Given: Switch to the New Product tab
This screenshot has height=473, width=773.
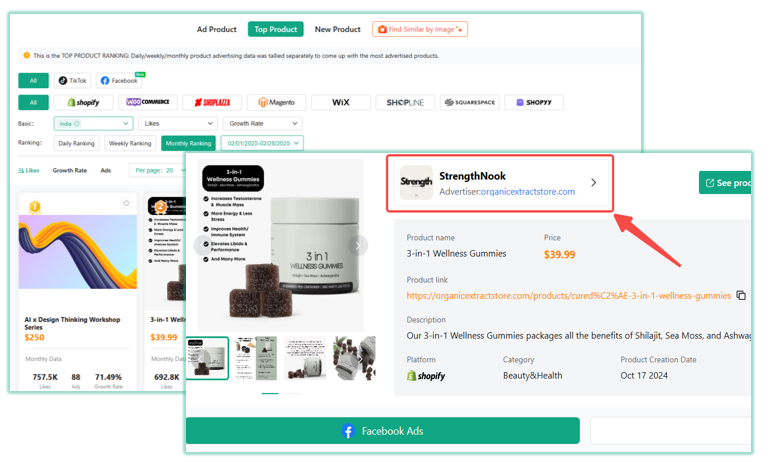Looking at the screenshot, I should point(338,29).
